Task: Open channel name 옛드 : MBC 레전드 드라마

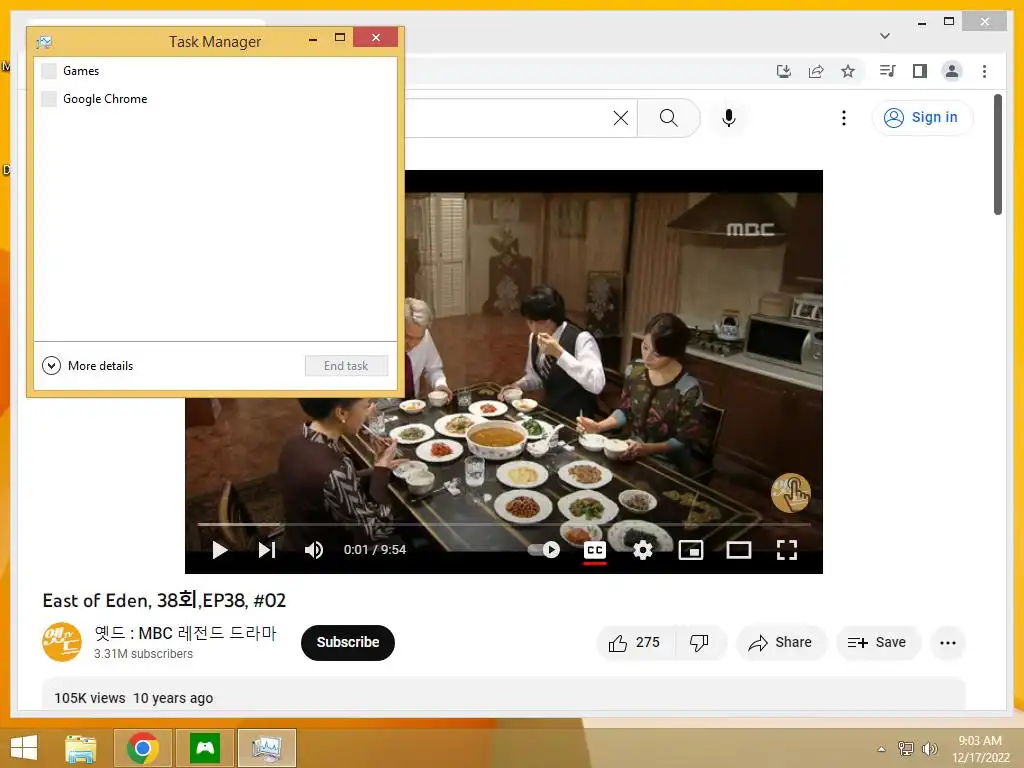Action: pos(185,633)
